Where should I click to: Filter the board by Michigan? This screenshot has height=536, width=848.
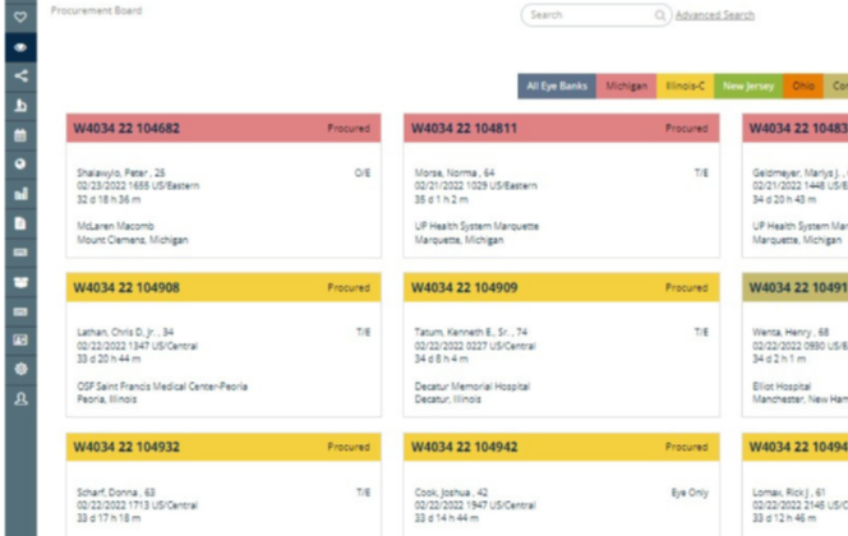(626, 87)
